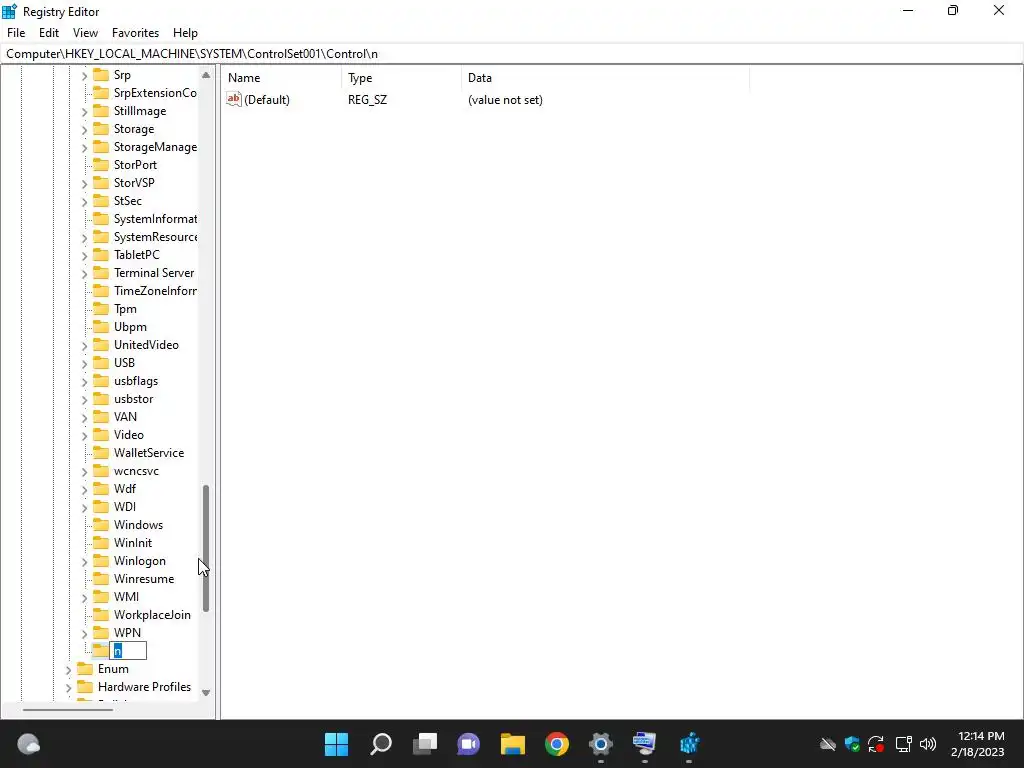Open Settings from the taskbar
This screenshot has height=768, width=1024.
pos(600,744)
